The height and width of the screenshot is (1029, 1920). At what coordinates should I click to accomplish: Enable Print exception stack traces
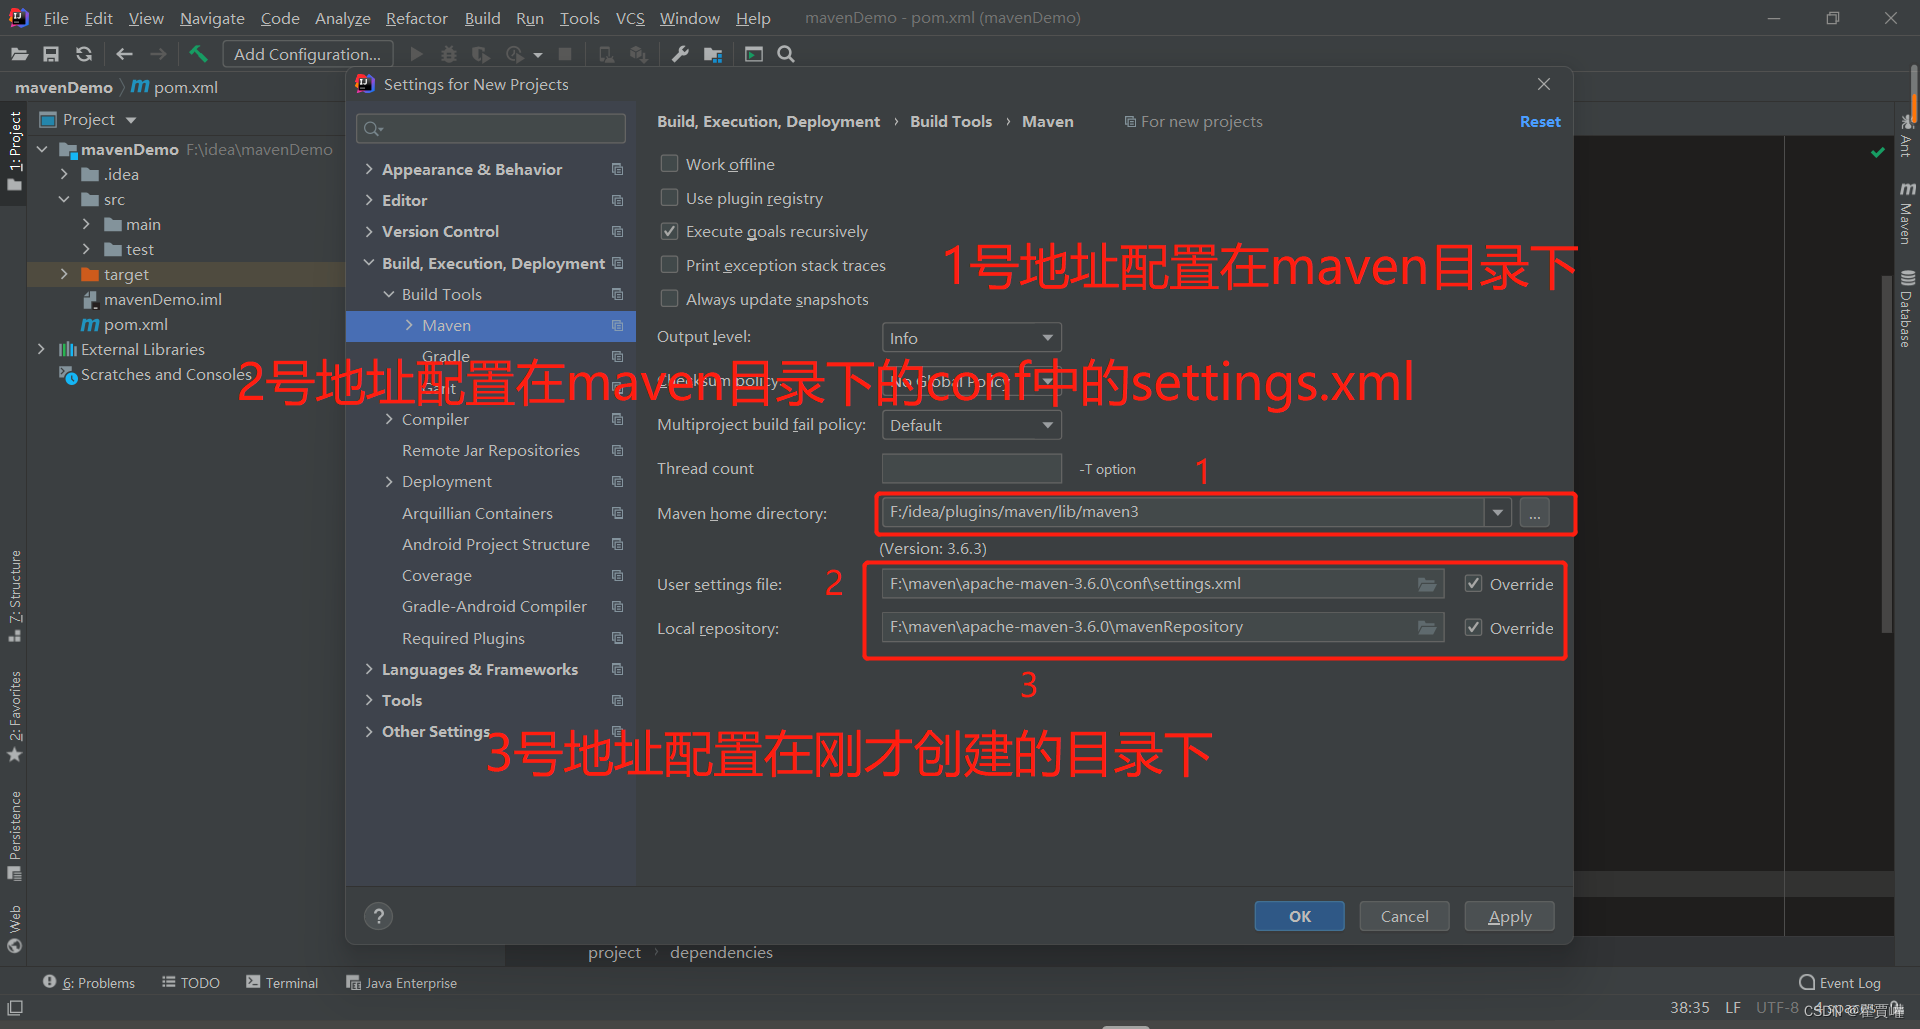click(669, 265)
